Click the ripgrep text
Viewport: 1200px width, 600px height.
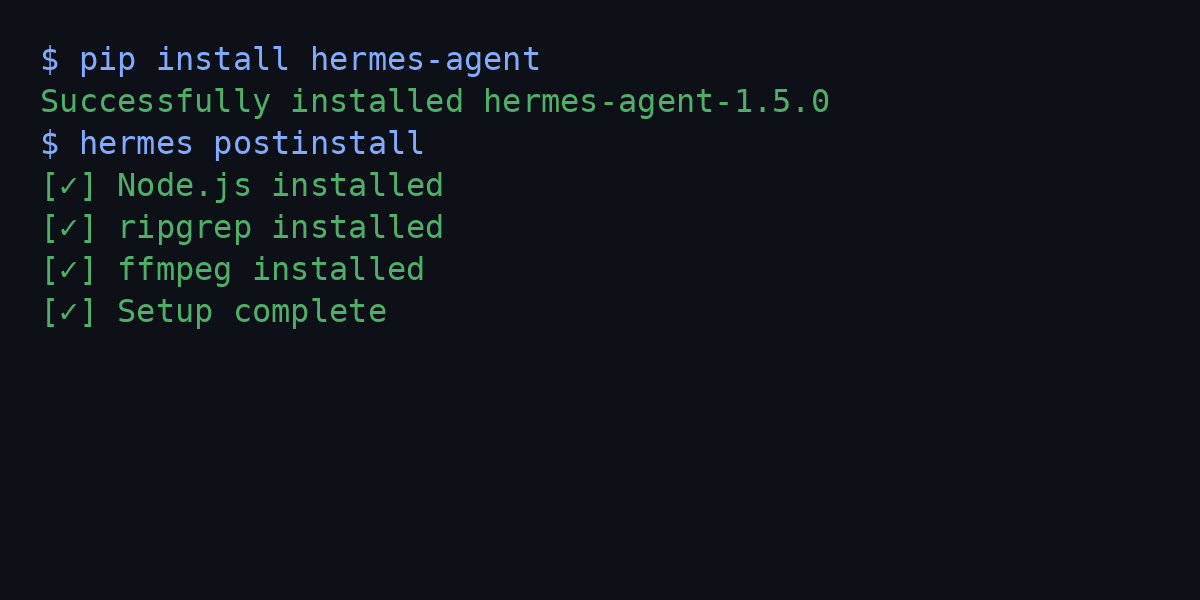point(184,229)
